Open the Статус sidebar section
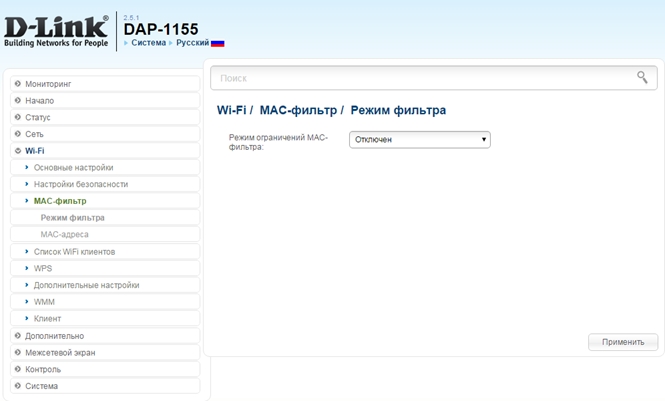This screenshot has height=401, width=665. (x=38, y=117)
